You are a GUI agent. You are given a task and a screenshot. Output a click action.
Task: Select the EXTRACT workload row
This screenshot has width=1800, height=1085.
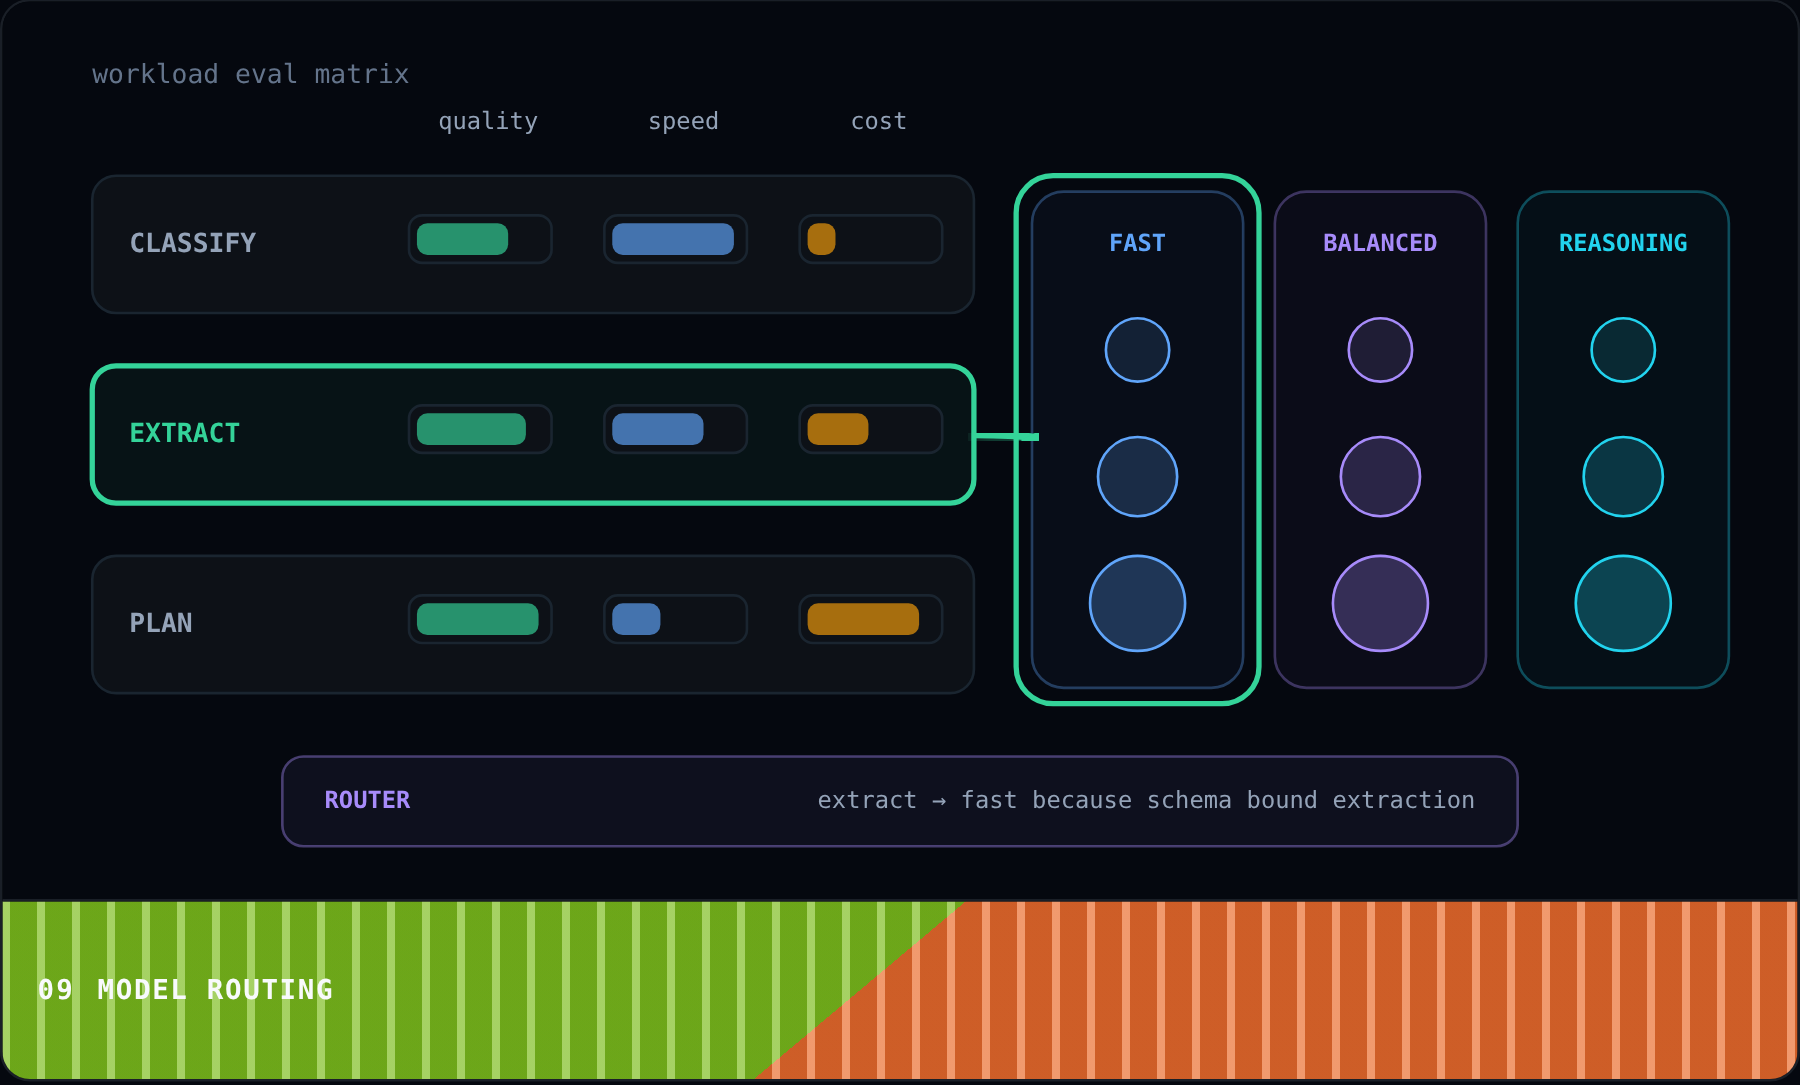click(533, 435)
